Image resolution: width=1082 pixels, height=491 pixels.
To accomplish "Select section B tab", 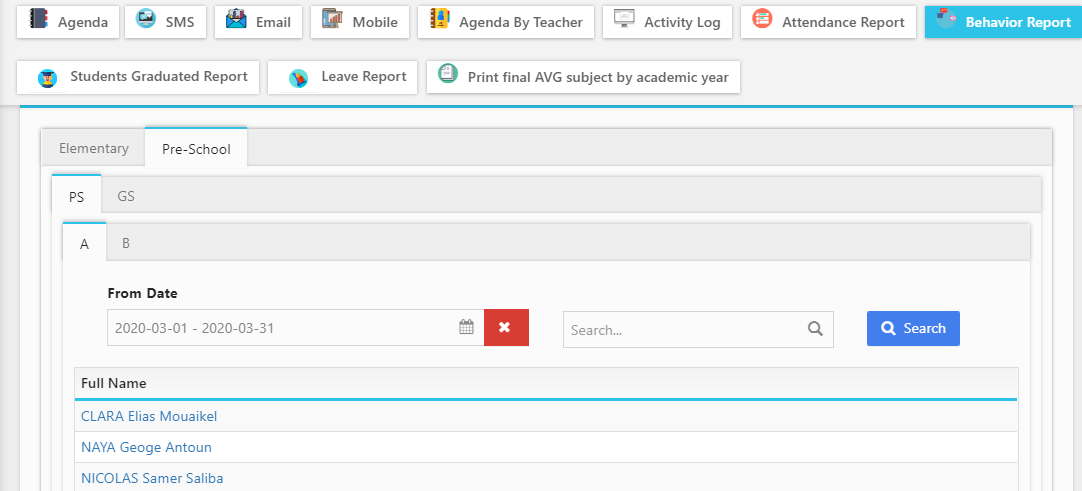I will (x=126, y=243).
